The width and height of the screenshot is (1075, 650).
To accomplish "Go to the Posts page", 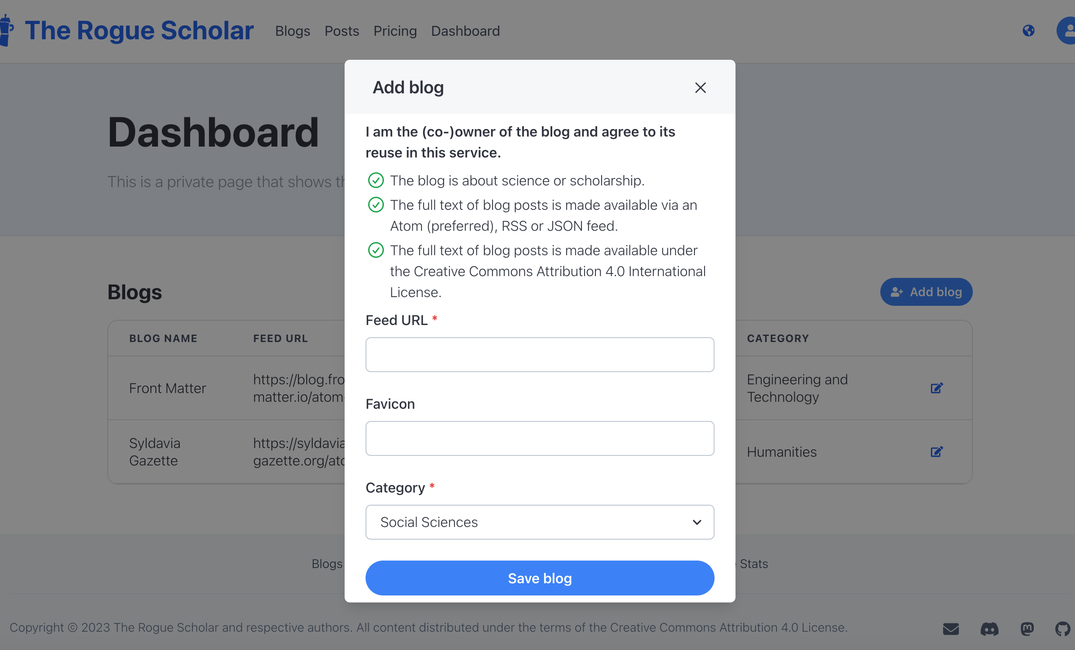I will [x=341, y=31].
